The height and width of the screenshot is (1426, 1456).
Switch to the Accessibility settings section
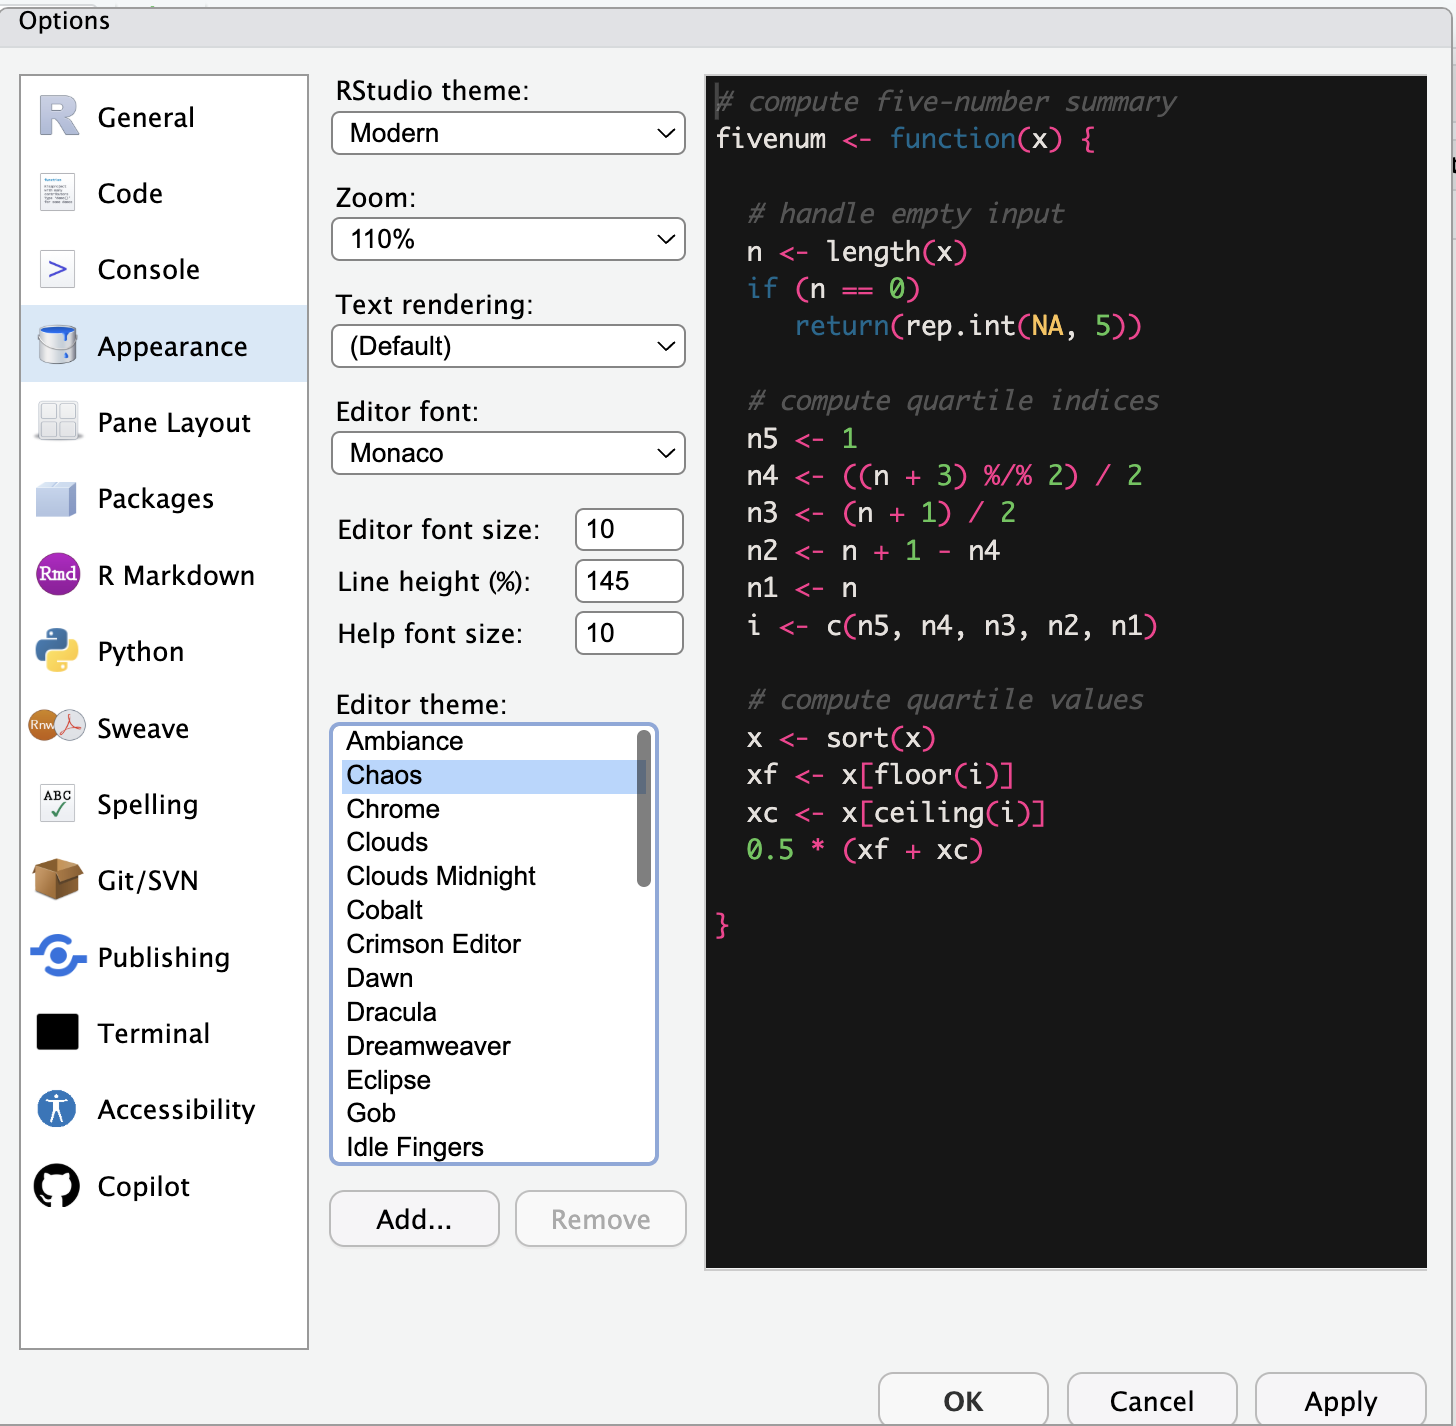[57, 1109]
